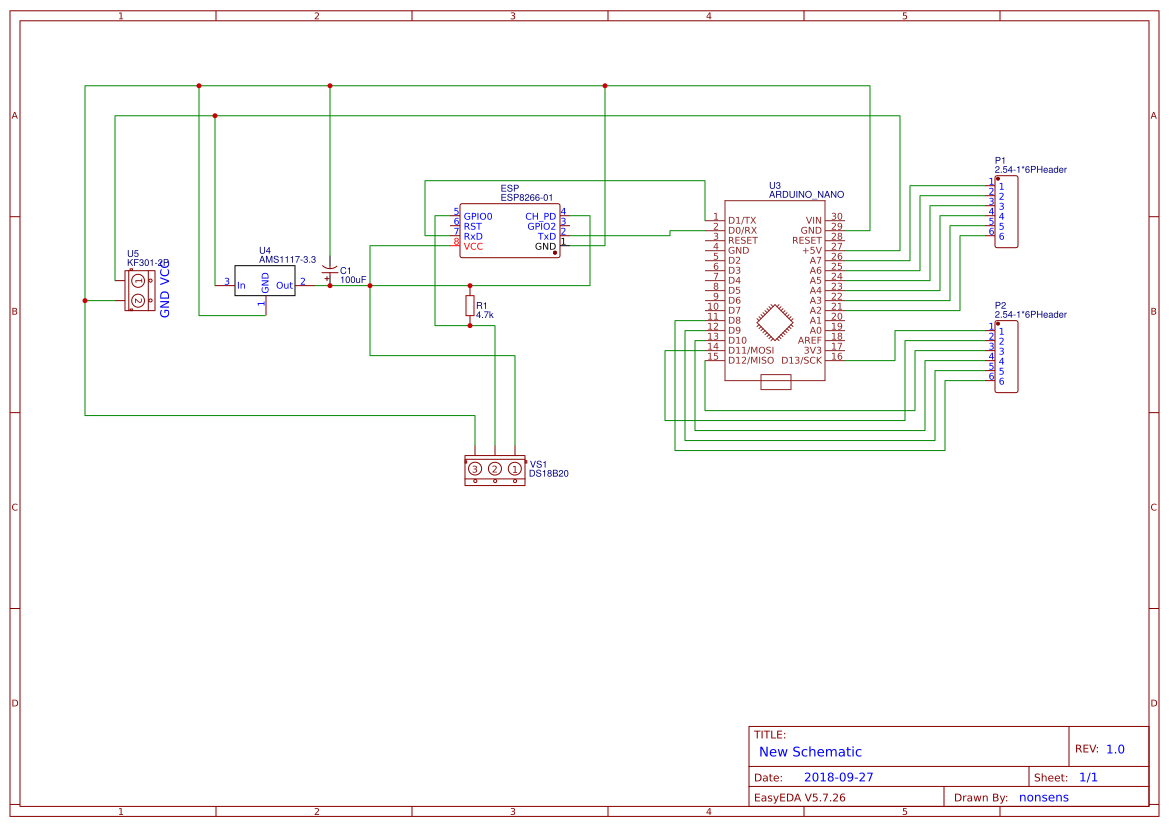1169x827 pixels.
Task: Select the Drawn By nonsens name
Action: point(1043,797)
